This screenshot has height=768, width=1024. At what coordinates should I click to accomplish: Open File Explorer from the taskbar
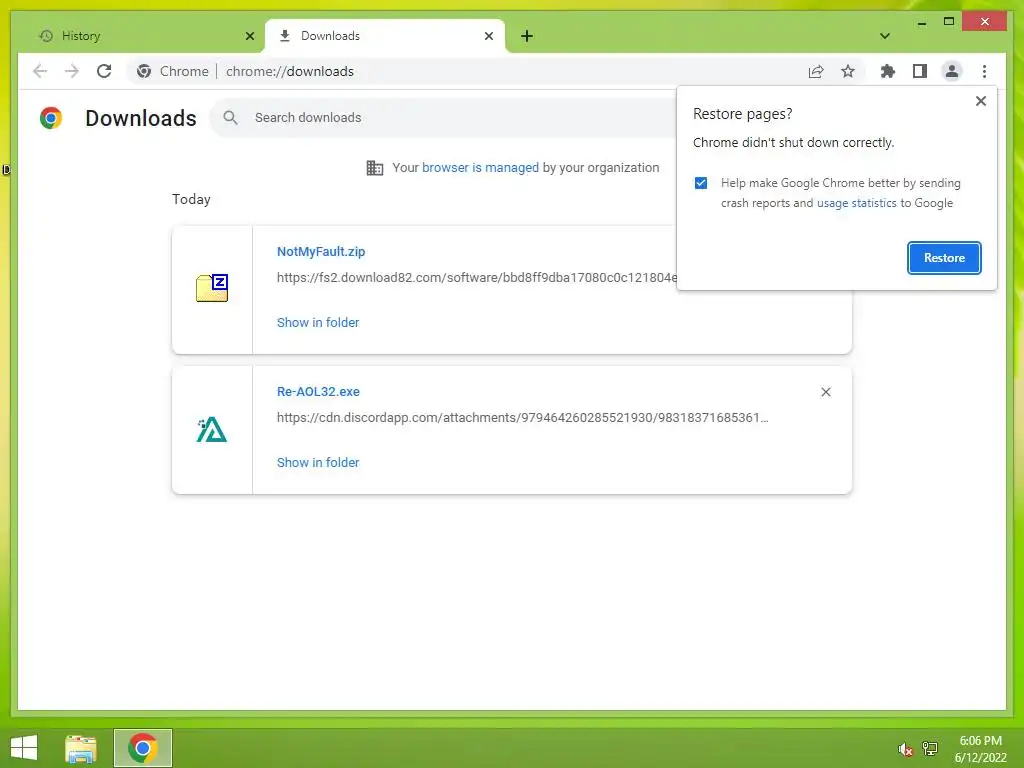tap(81, 748)
